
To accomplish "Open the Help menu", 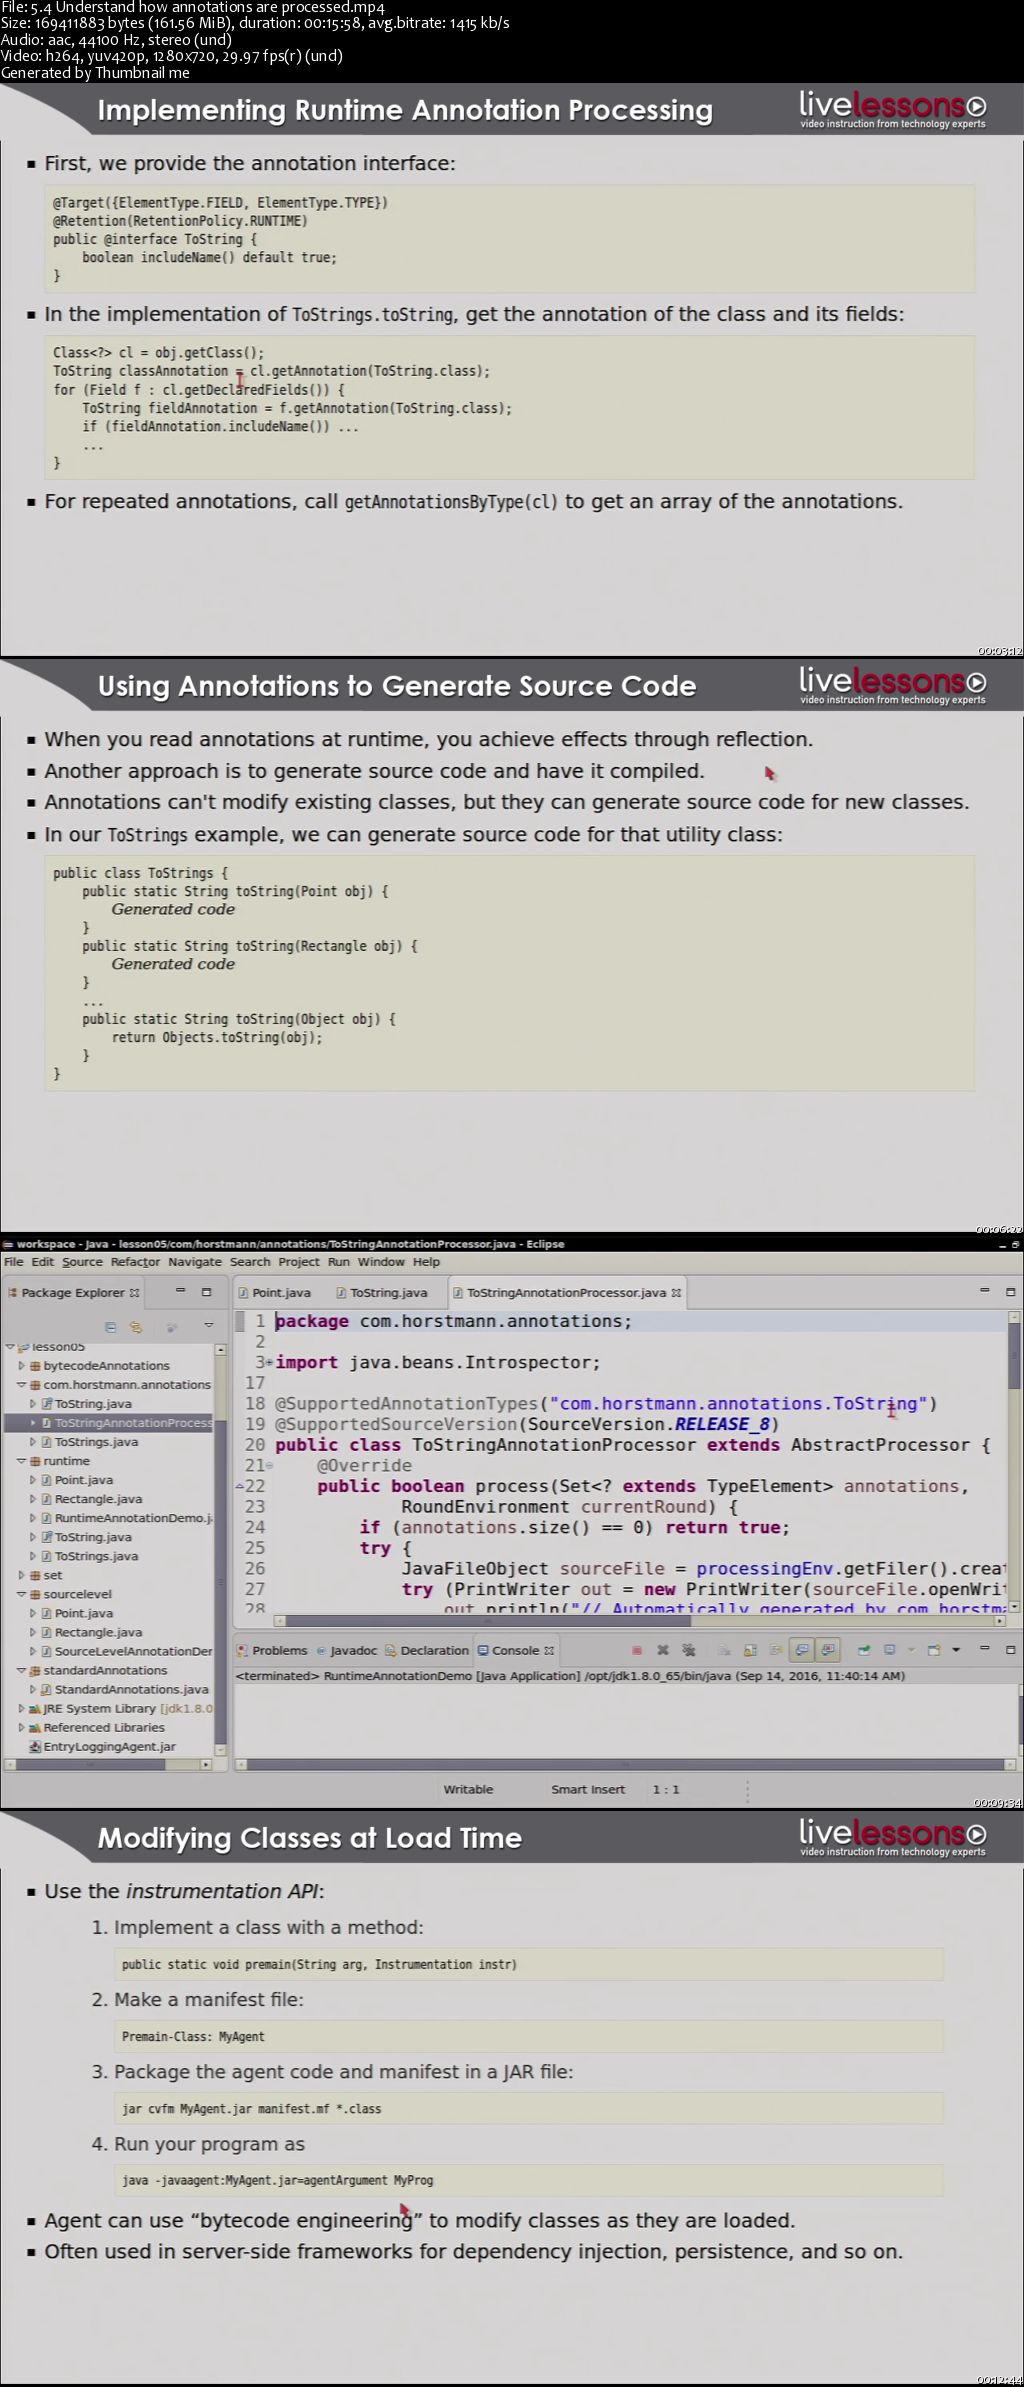I will 427,1262.
